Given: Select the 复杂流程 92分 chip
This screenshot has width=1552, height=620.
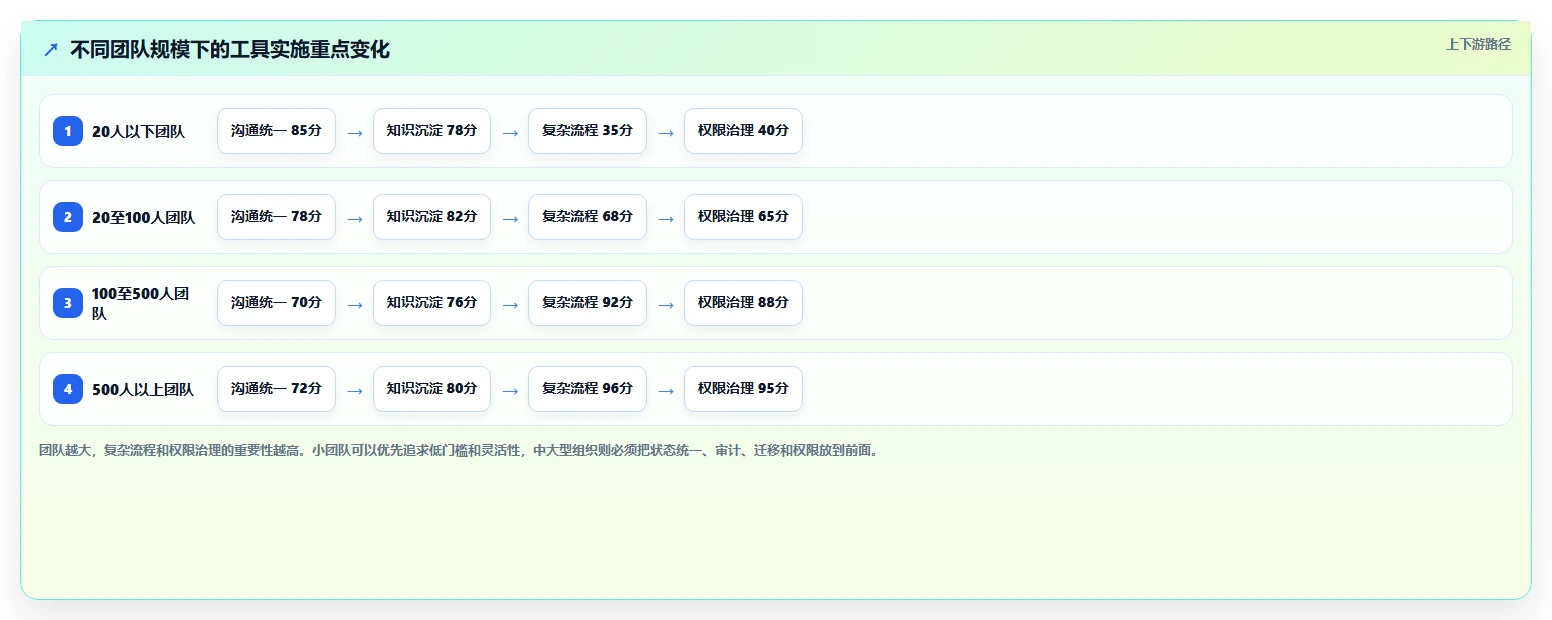Looking at the screenshot, I should pyautogui.click(x=587, y=303).
